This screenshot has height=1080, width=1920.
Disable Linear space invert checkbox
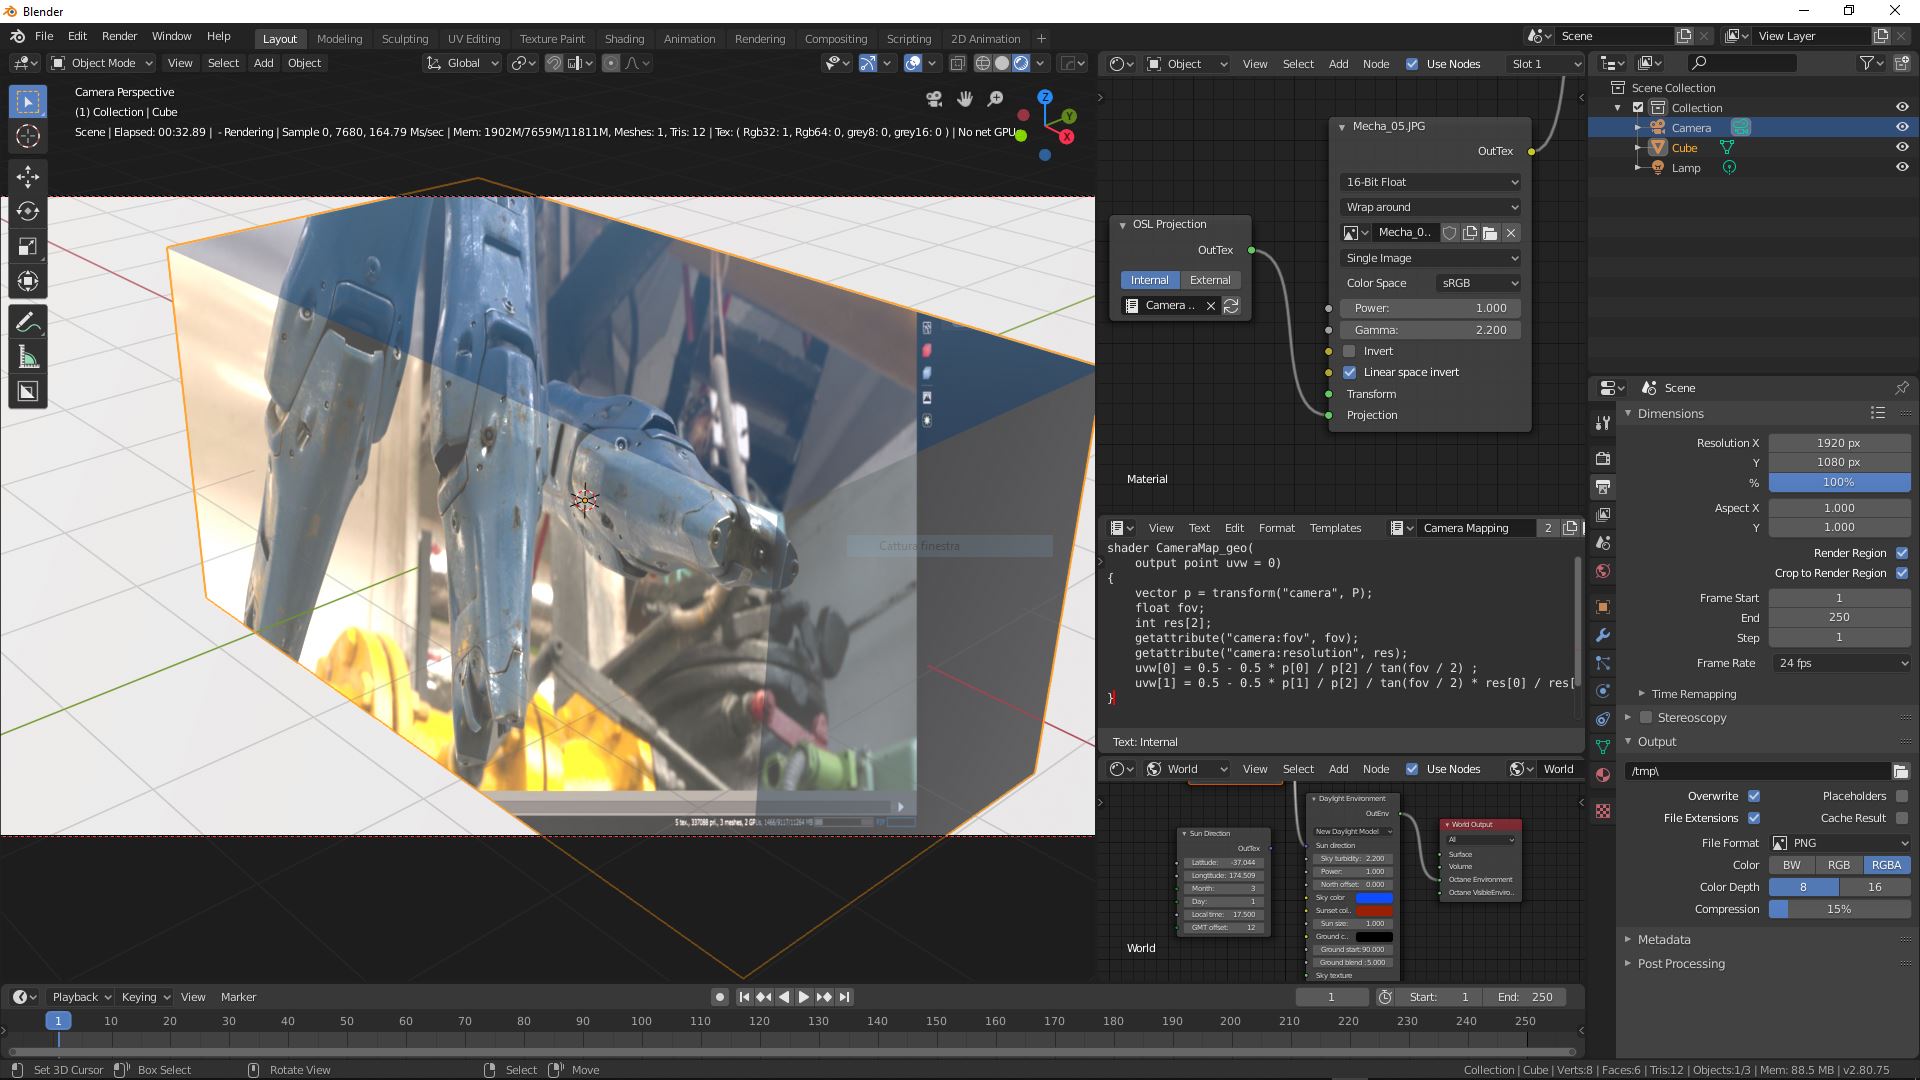[1350, 372]
